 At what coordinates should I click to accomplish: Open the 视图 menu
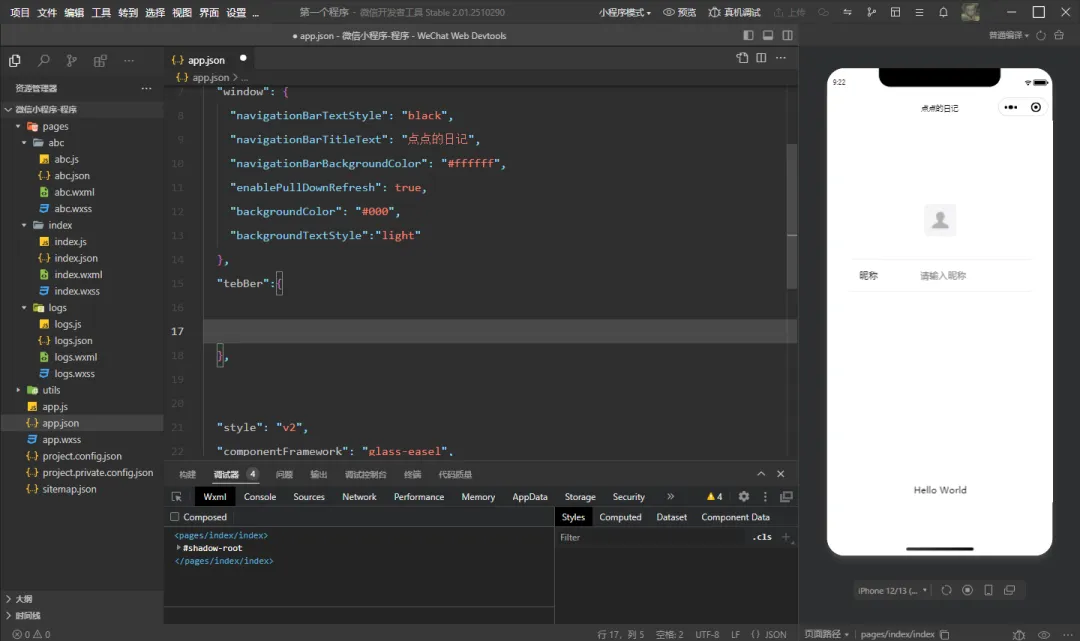(182, 12)
